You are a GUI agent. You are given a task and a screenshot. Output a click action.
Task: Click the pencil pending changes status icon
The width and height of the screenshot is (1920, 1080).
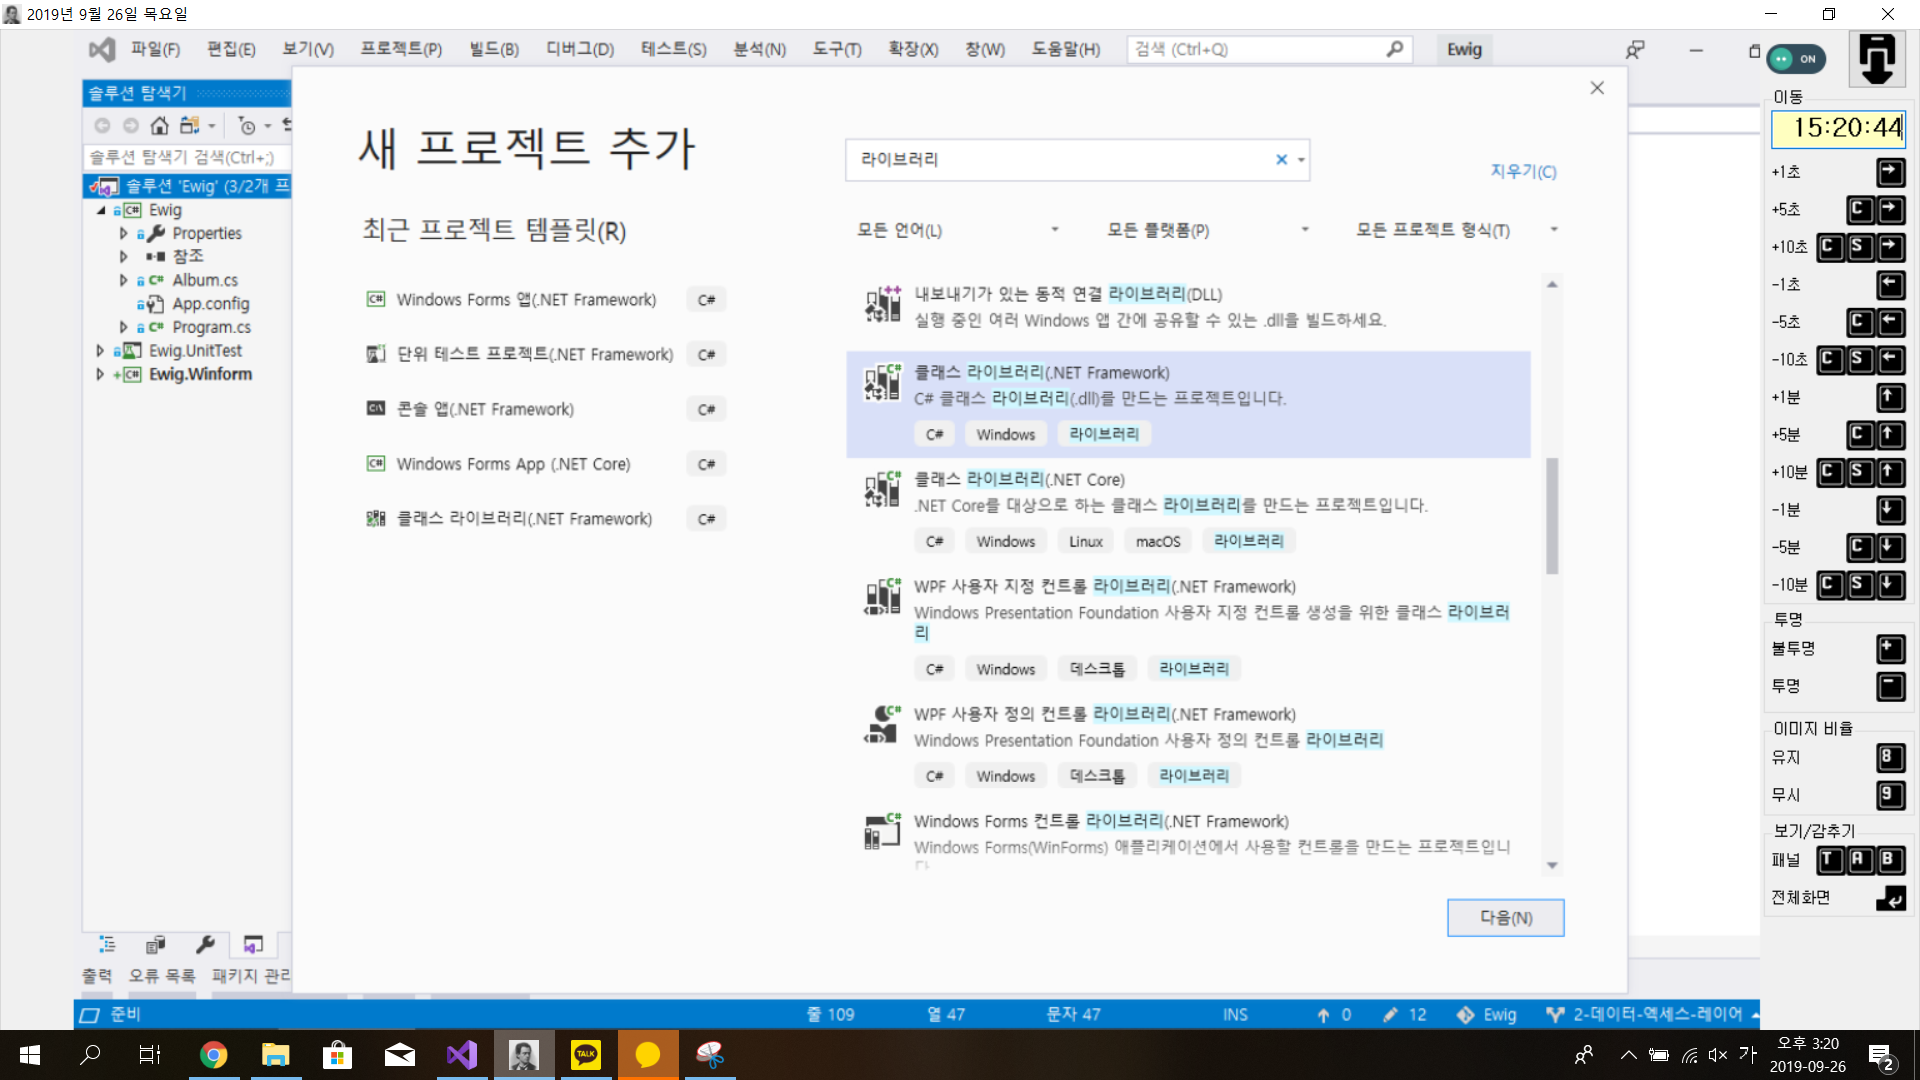[1390, 1014]
